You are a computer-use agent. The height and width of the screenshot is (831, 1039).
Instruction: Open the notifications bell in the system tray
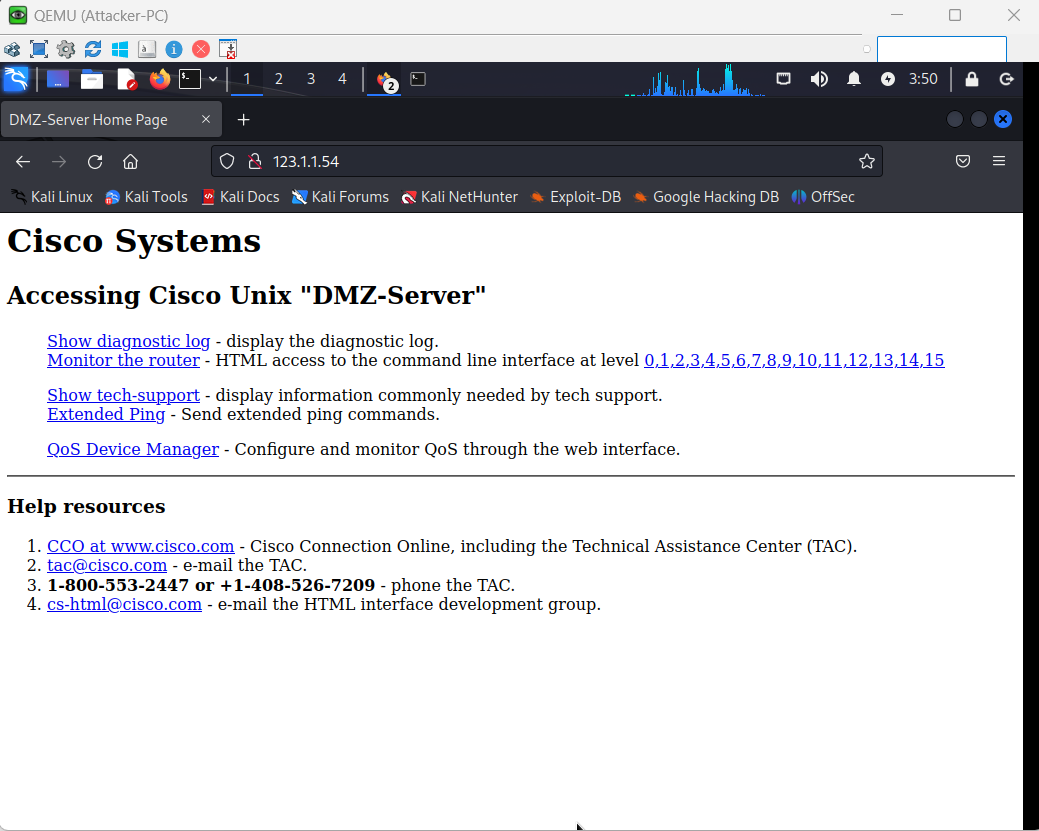tap(853, 79)
